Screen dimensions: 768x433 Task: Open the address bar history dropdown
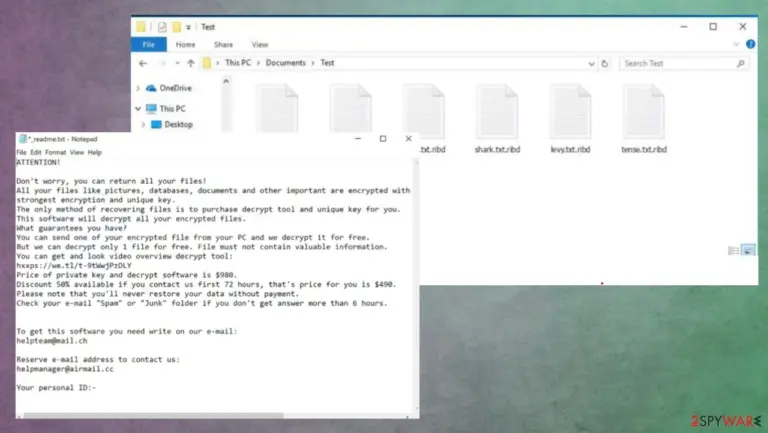pos(591,64)
